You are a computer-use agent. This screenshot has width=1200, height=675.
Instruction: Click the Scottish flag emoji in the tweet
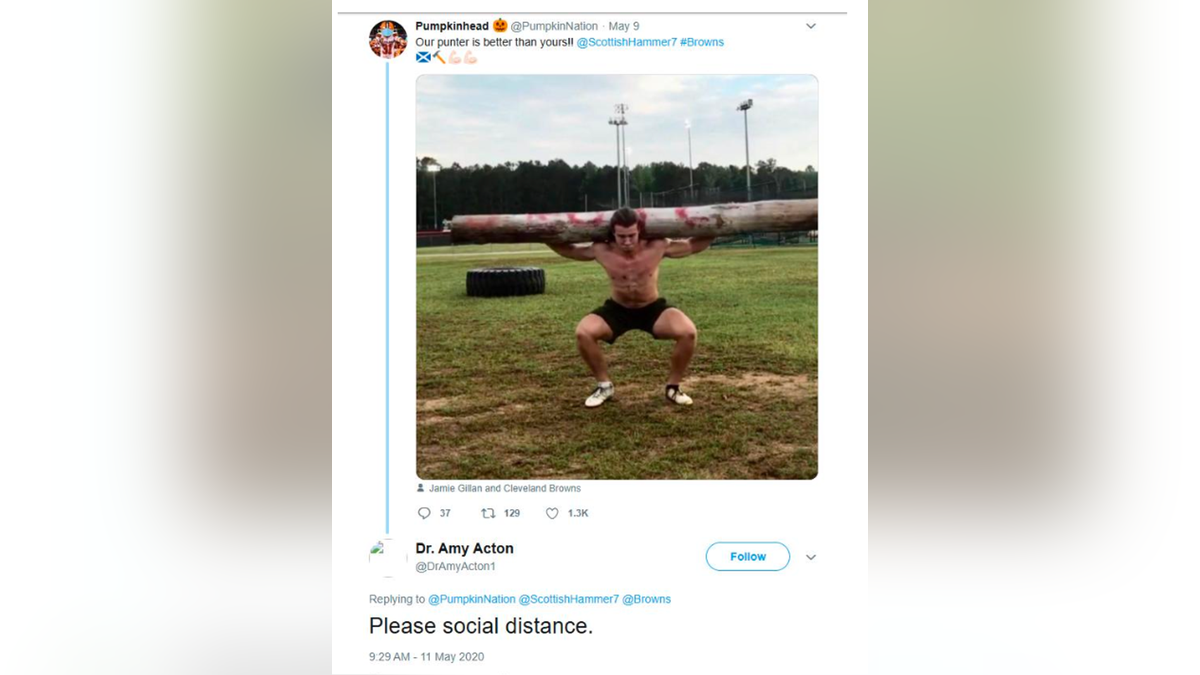pyautogui.click(x=421, y=57)
